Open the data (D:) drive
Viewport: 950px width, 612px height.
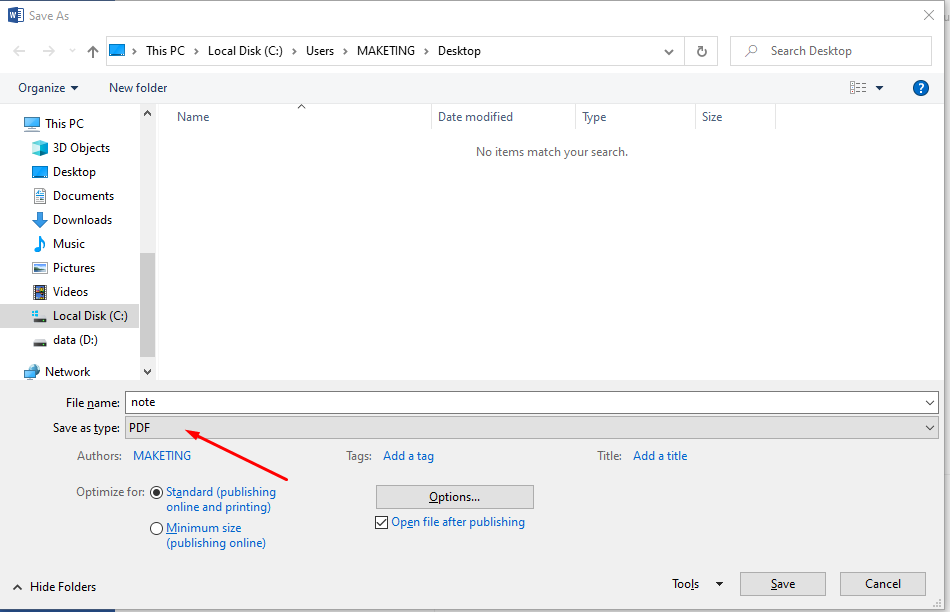pyautogui.click(x=75, y=340)
